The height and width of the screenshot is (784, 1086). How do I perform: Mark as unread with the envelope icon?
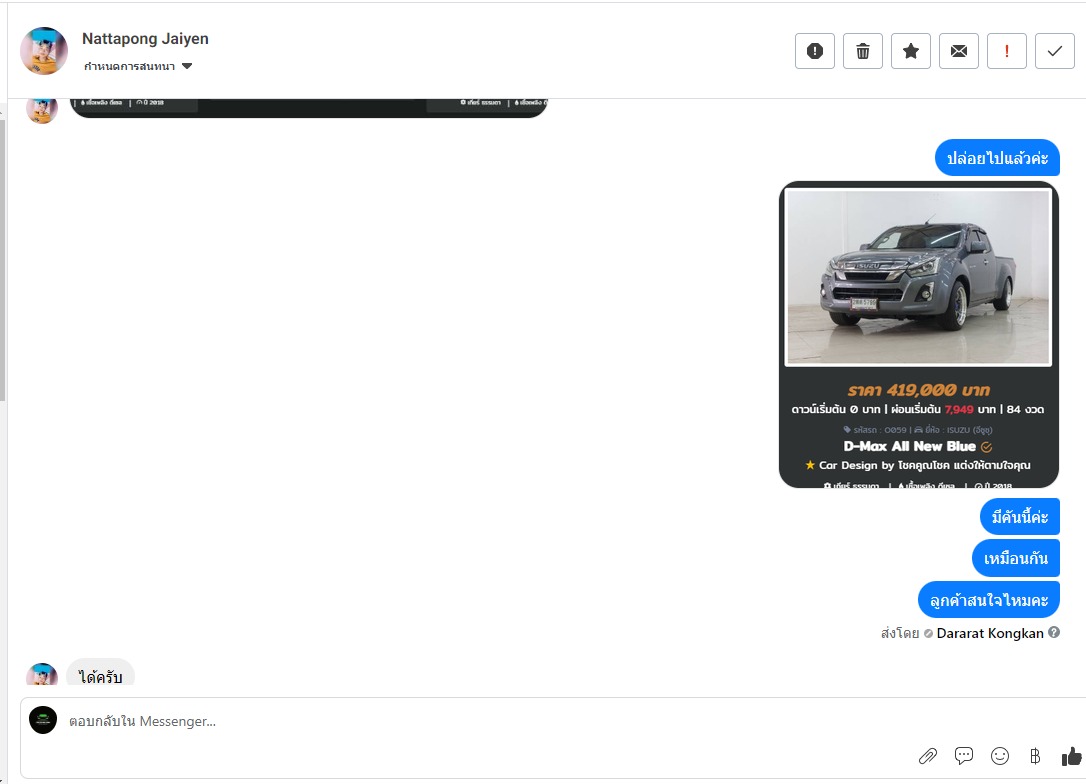coord(959,51)
